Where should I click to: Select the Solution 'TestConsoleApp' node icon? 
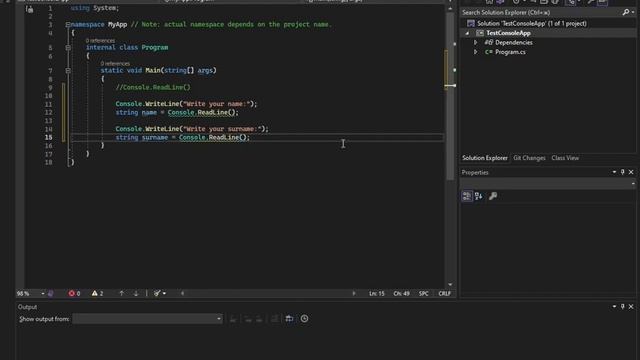[x=471, y=24]
